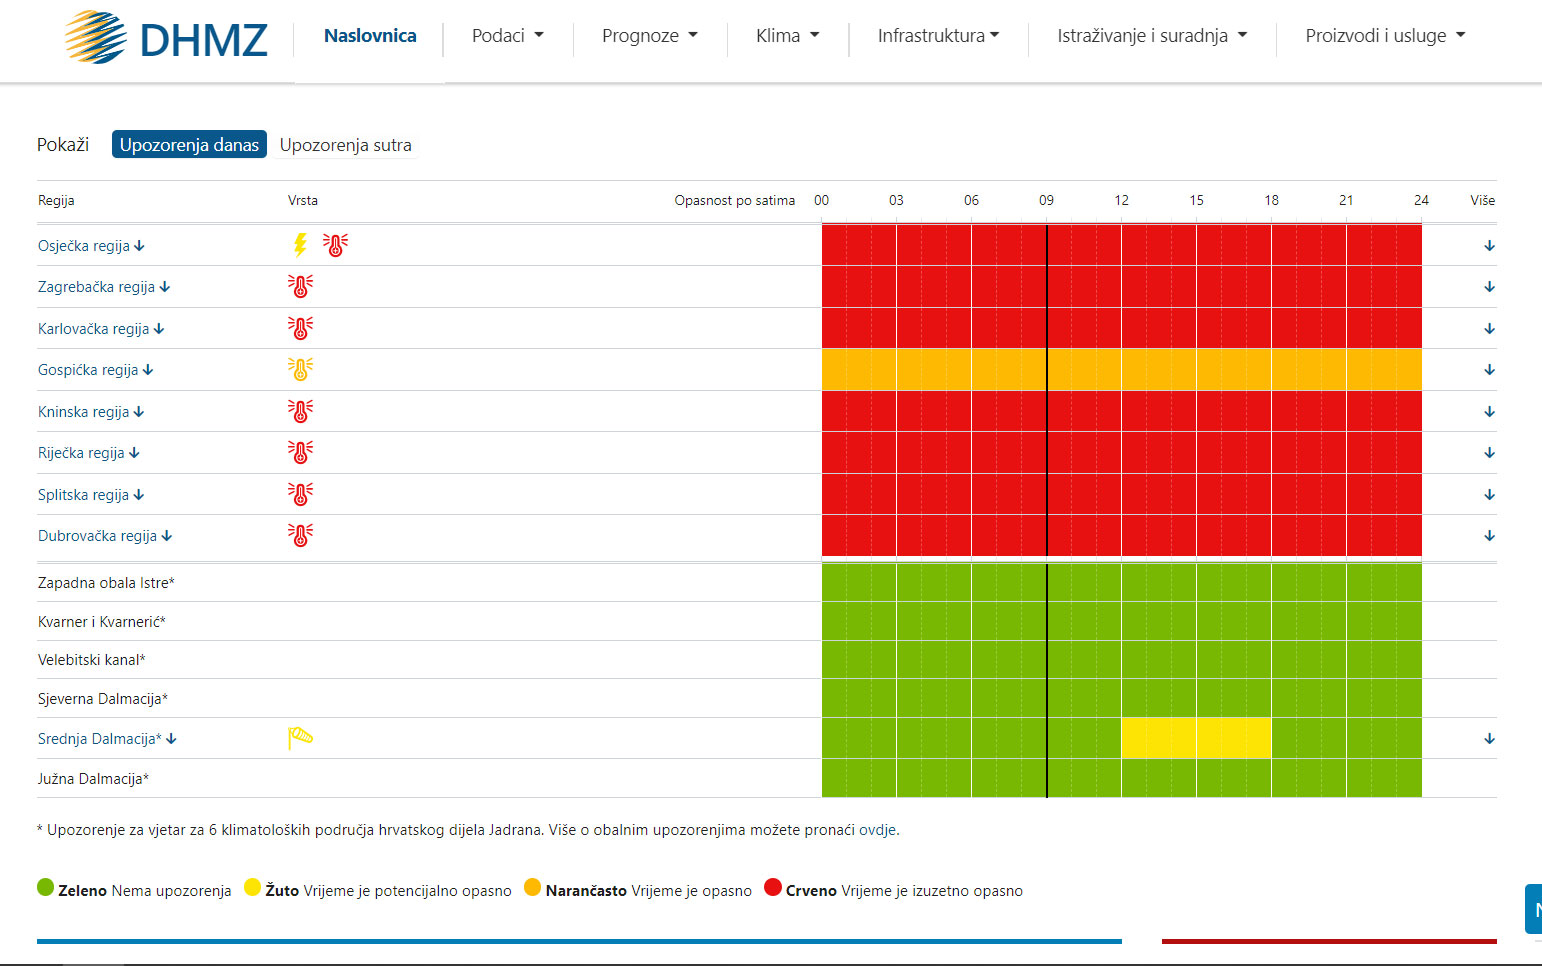Click the DHMZ logo
The image size is (1542, 966).
coord(166,38)
